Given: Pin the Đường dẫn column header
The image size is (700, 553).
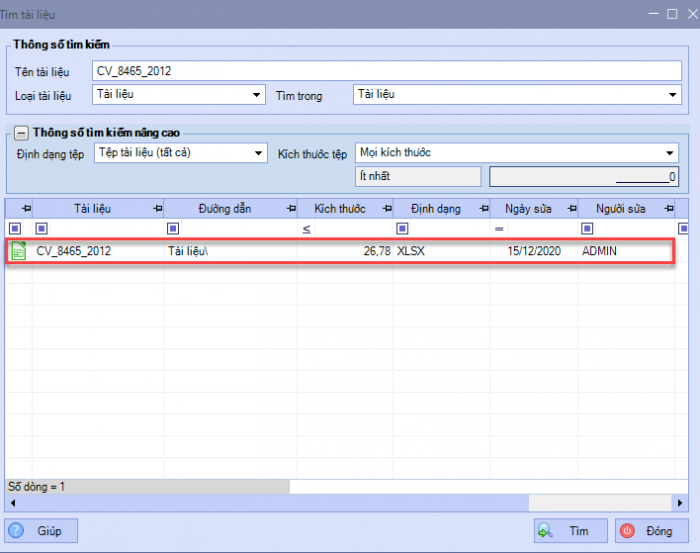Looking at the screenshot, I should tap(291, 208).
